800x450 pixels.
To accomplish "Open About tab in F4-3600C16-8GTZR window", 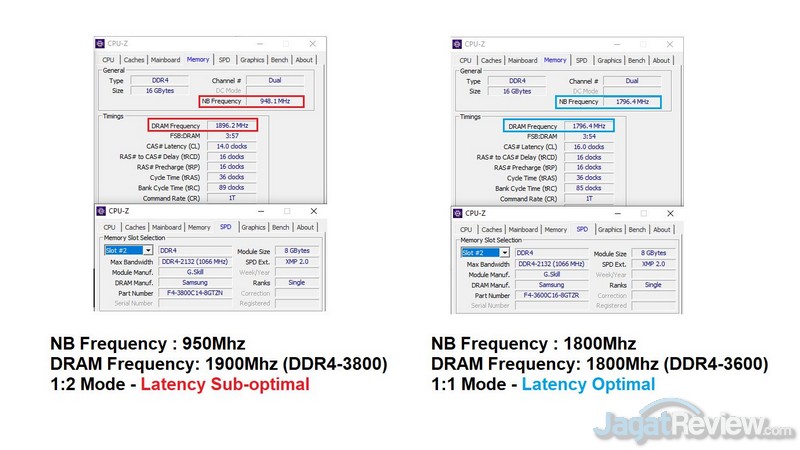I will point(662,230).
